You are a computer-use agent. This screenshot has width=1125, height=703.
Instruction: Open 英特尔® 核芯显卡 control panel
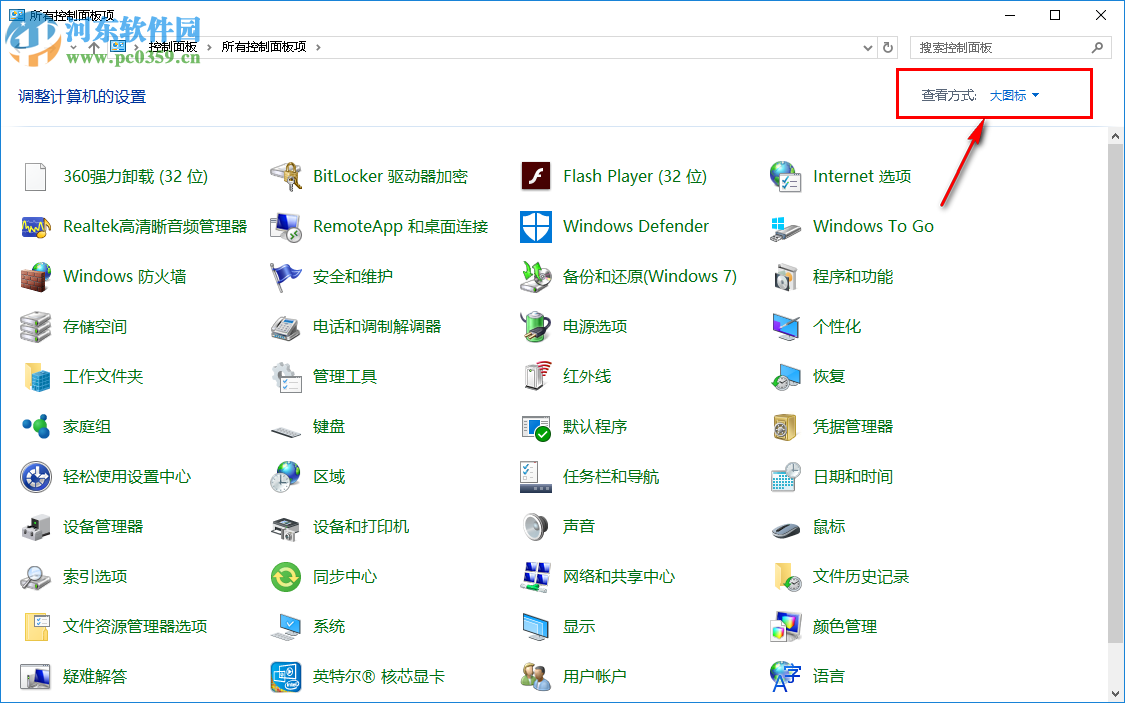click(x=377, y=676)
